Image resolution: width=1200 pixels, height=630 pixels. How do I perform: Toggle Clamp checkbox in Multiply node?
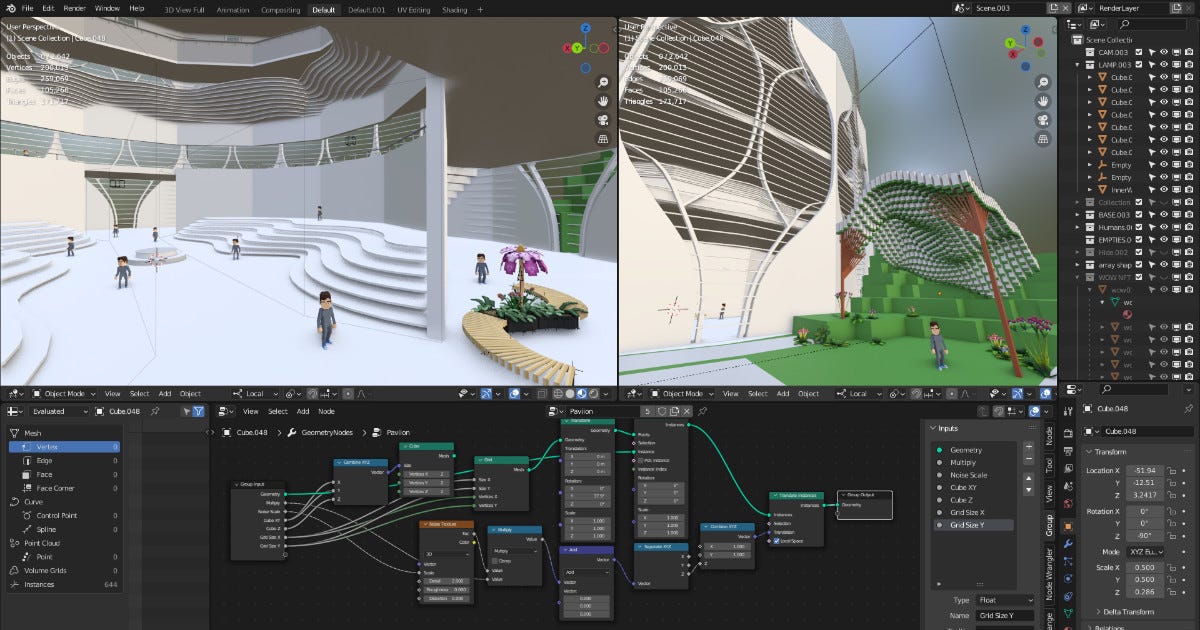494,561
